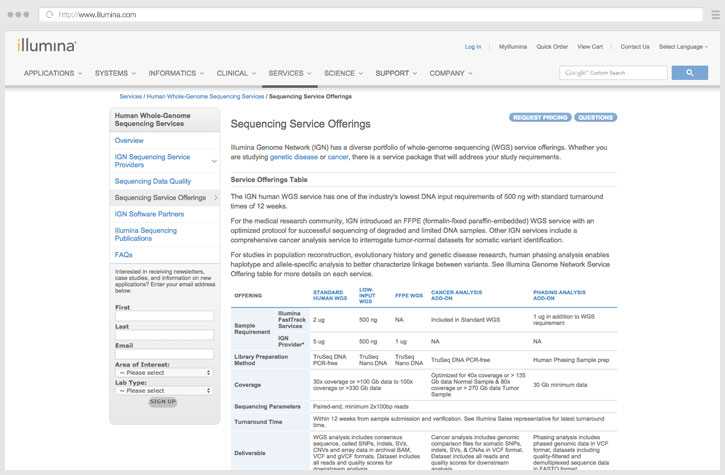Open the Applications navigation menu
The height and width of the screenshot is (475, 725).
point(52,73)
